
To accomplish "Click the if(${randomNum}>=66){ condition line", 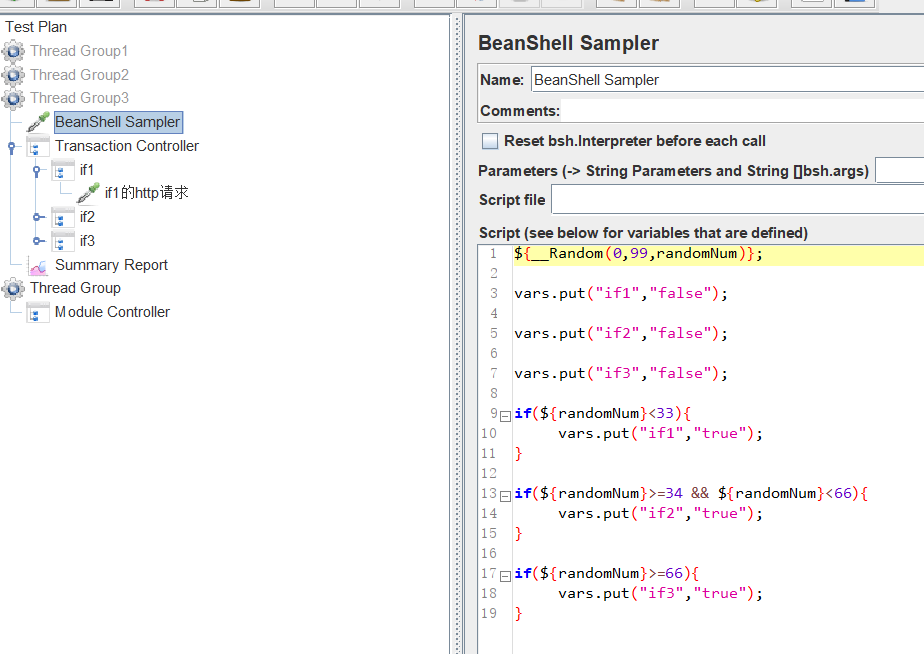I will coord(606,574).
